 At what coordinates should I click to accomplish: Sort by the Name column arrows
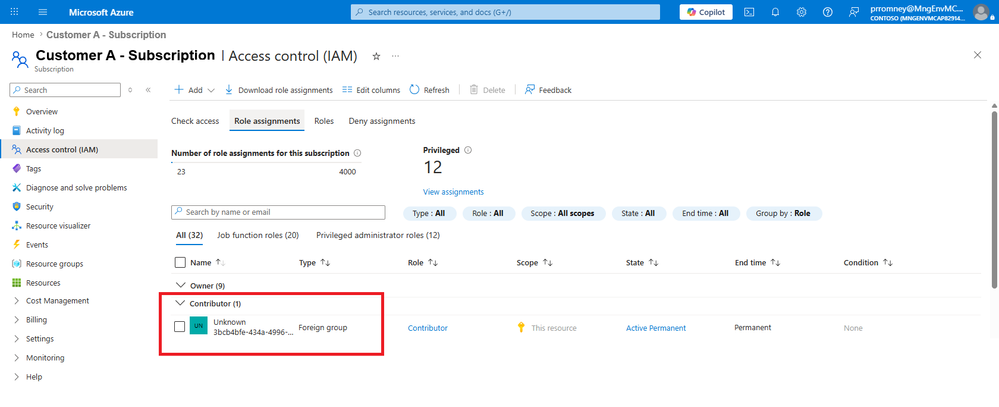point(220,262)
